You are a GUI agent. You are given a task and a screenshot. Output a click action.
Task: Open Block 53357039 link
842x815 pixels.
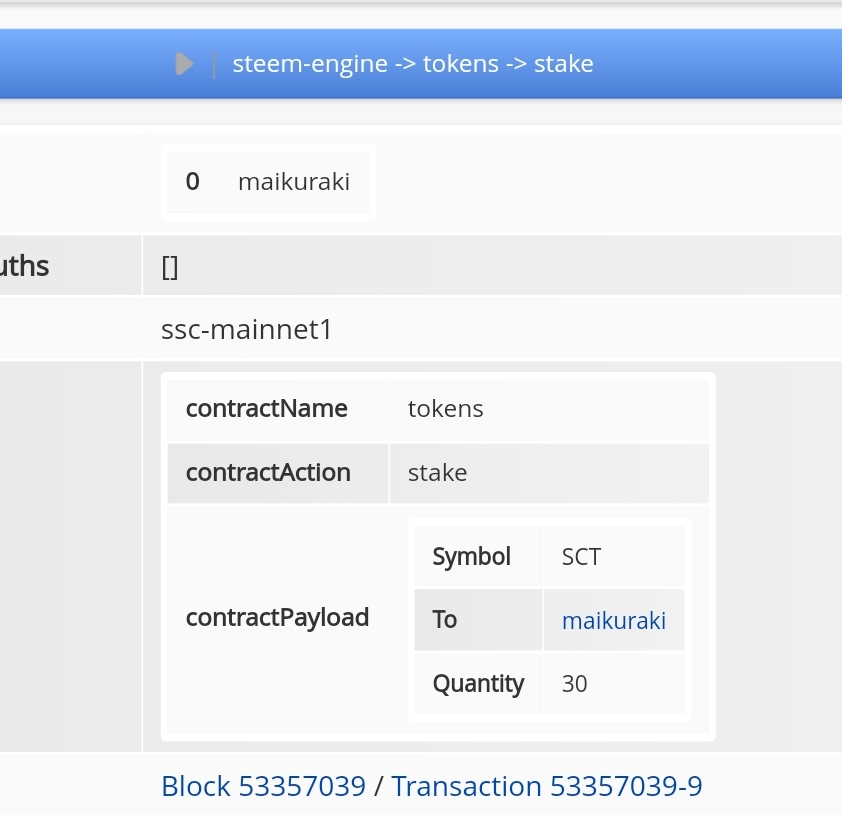pyautogui.click(x=263, y=786)
